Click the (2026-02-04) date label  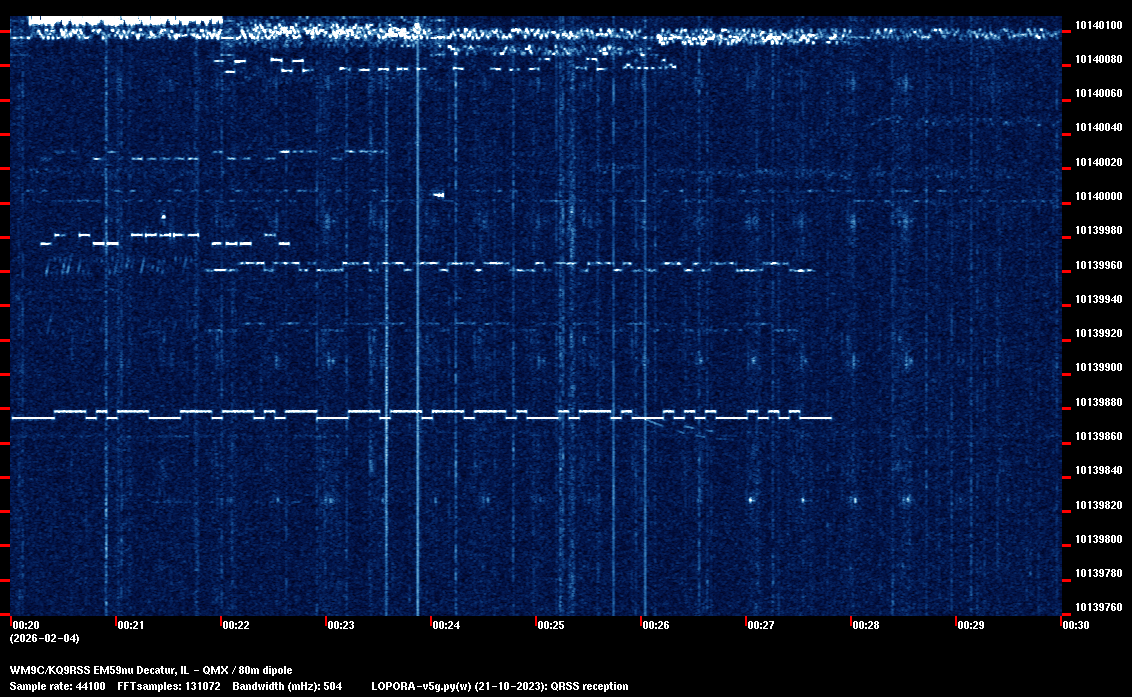[x=44, y=638]
